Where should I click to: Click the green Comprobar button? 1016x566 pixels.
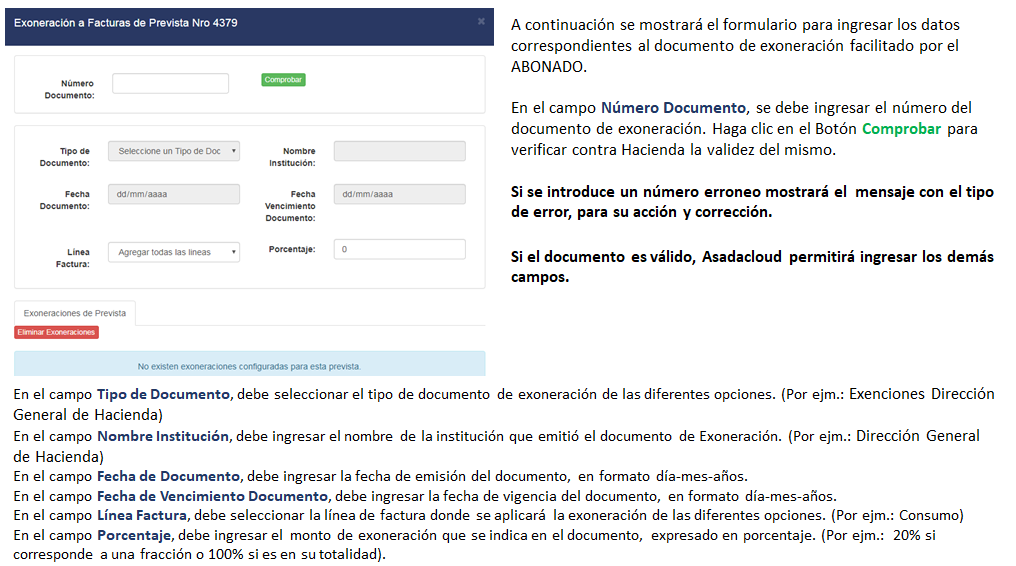click(283, 80)
